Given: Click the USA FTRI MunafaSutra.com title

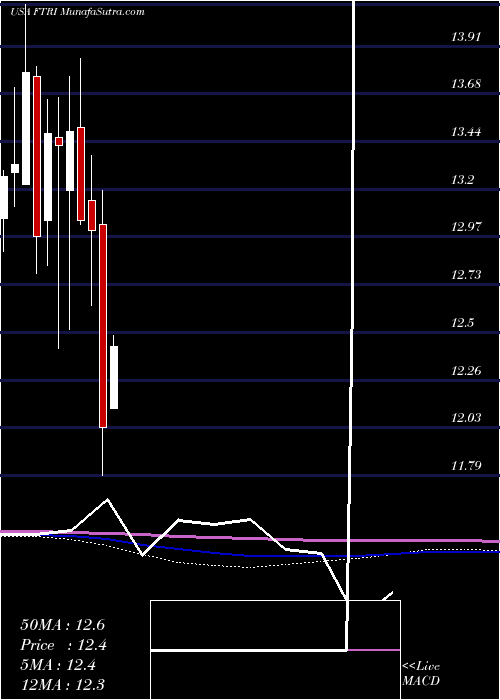Looking at the screenshot, I should 77,12.
